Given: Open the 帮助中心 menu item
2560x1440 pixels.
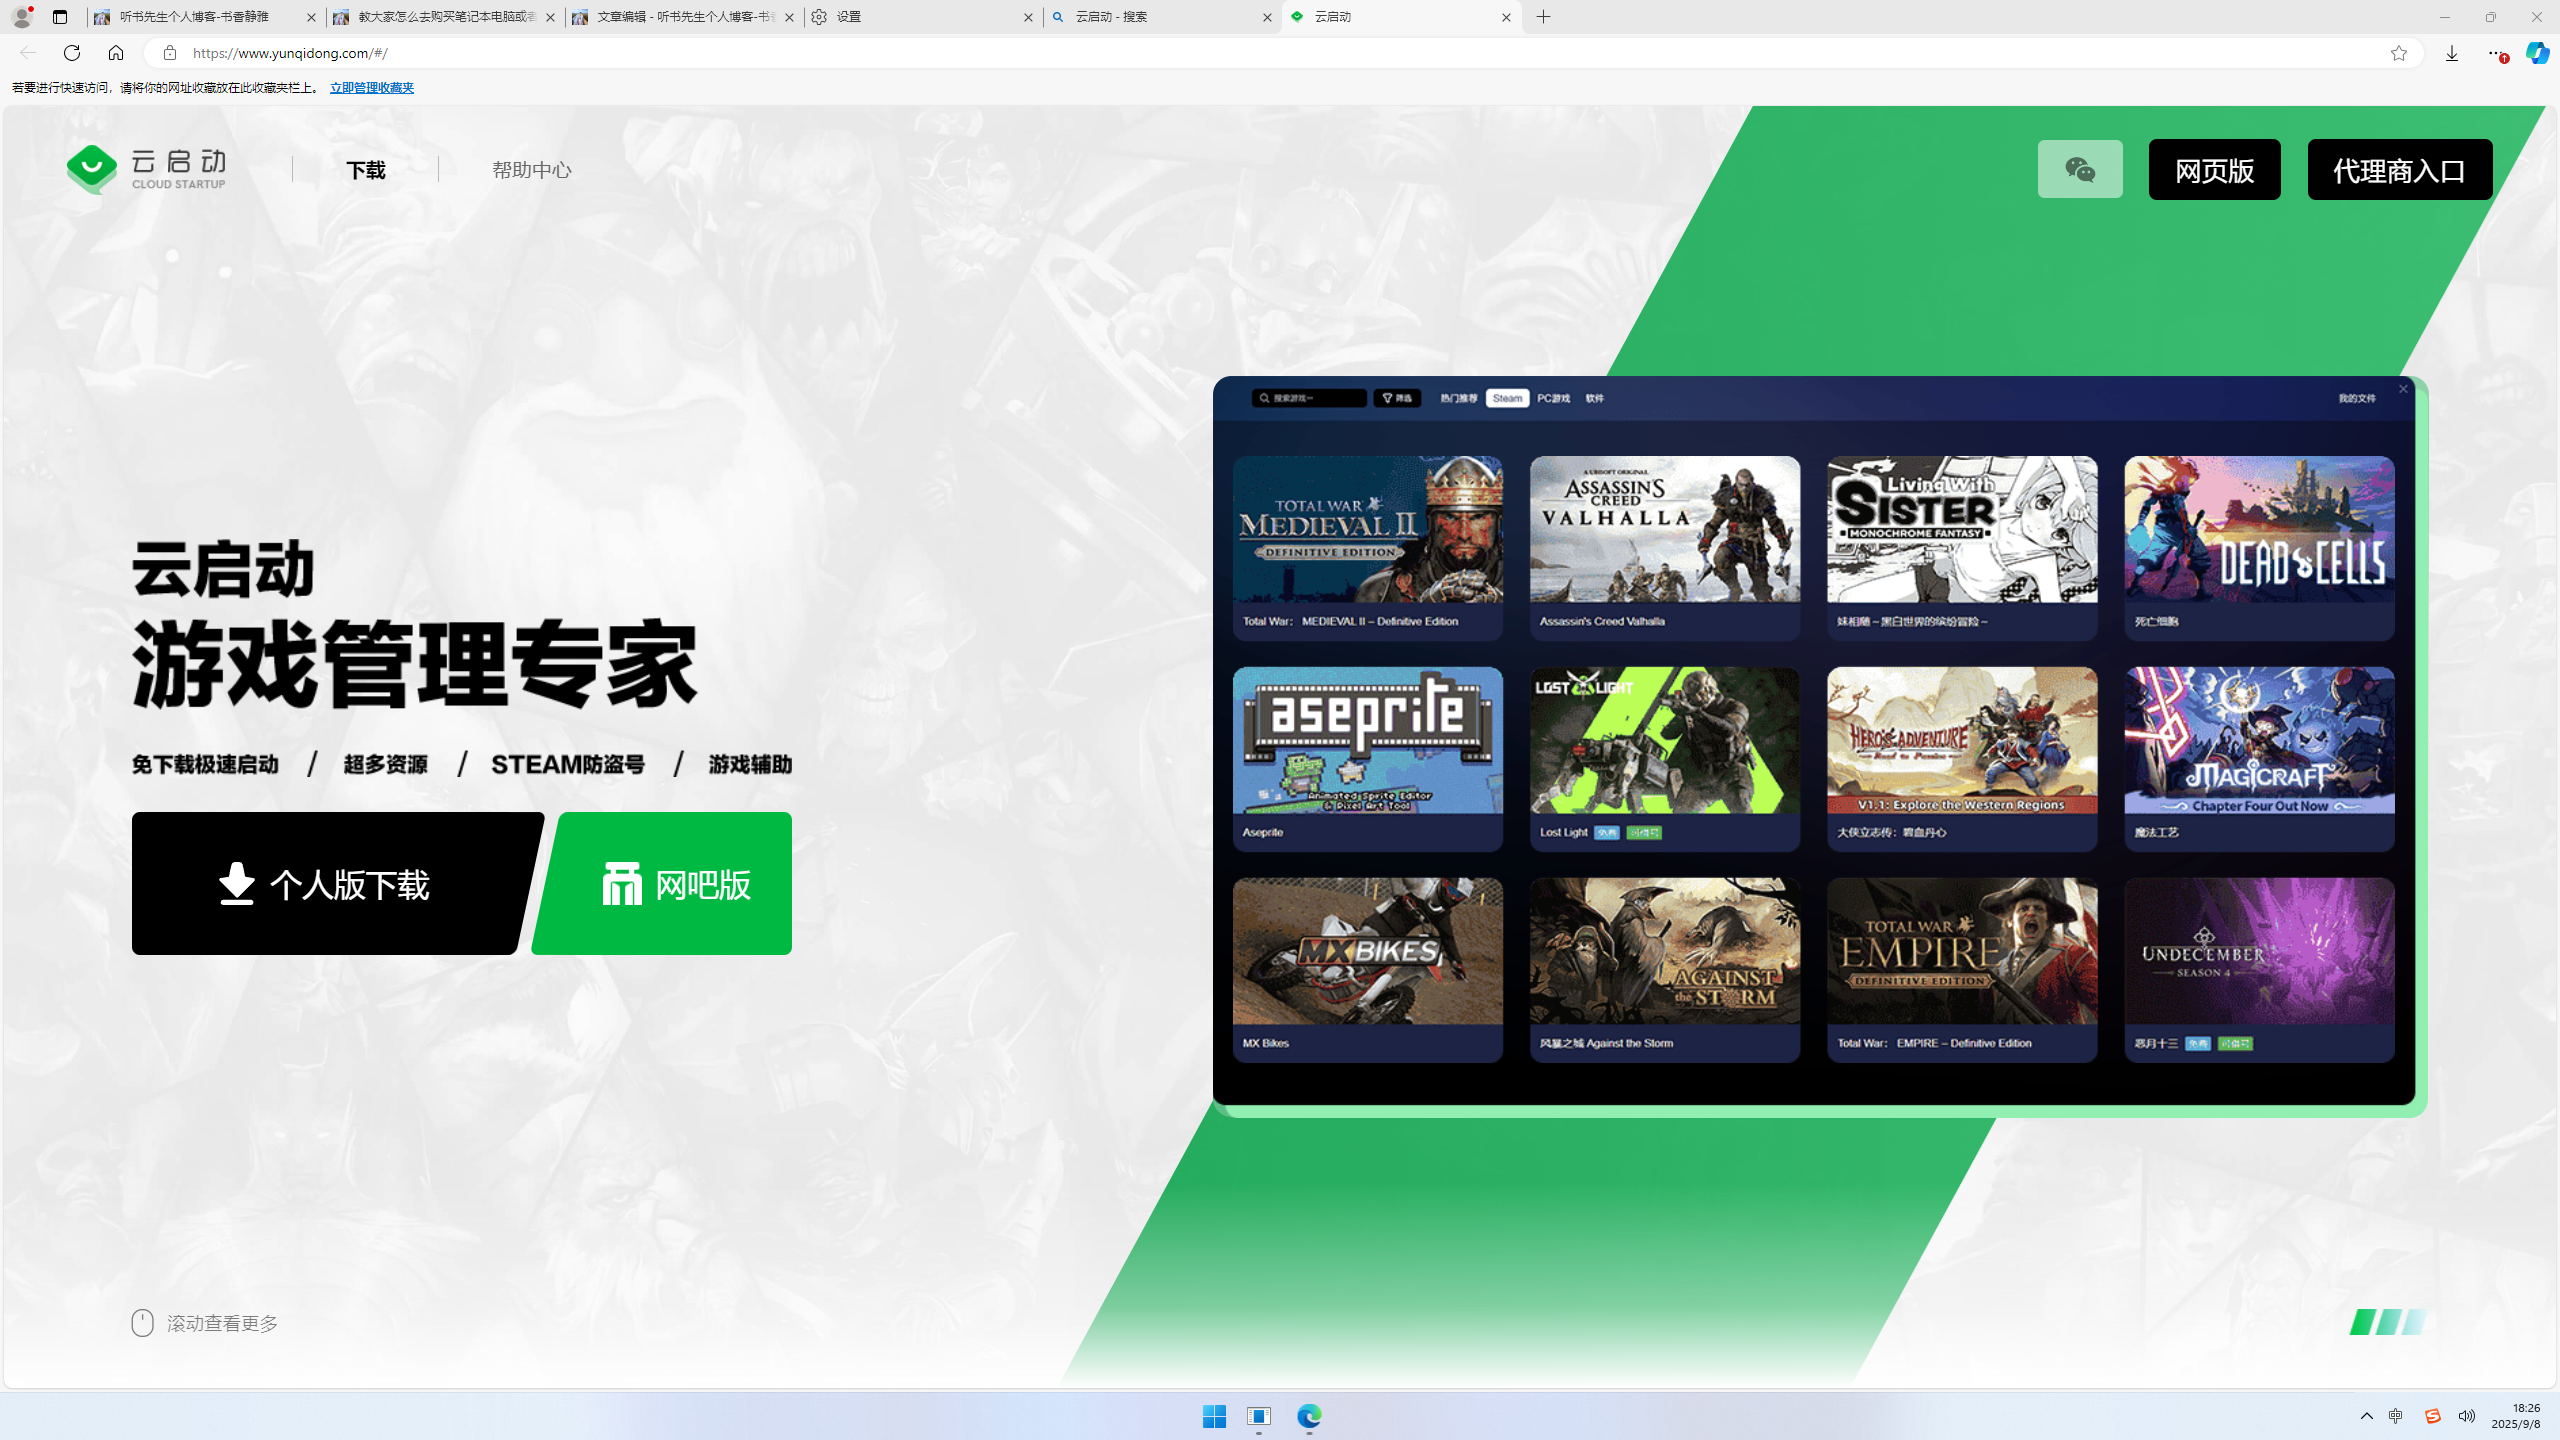Looking at the screenshot, I should [x=531, y=170].
